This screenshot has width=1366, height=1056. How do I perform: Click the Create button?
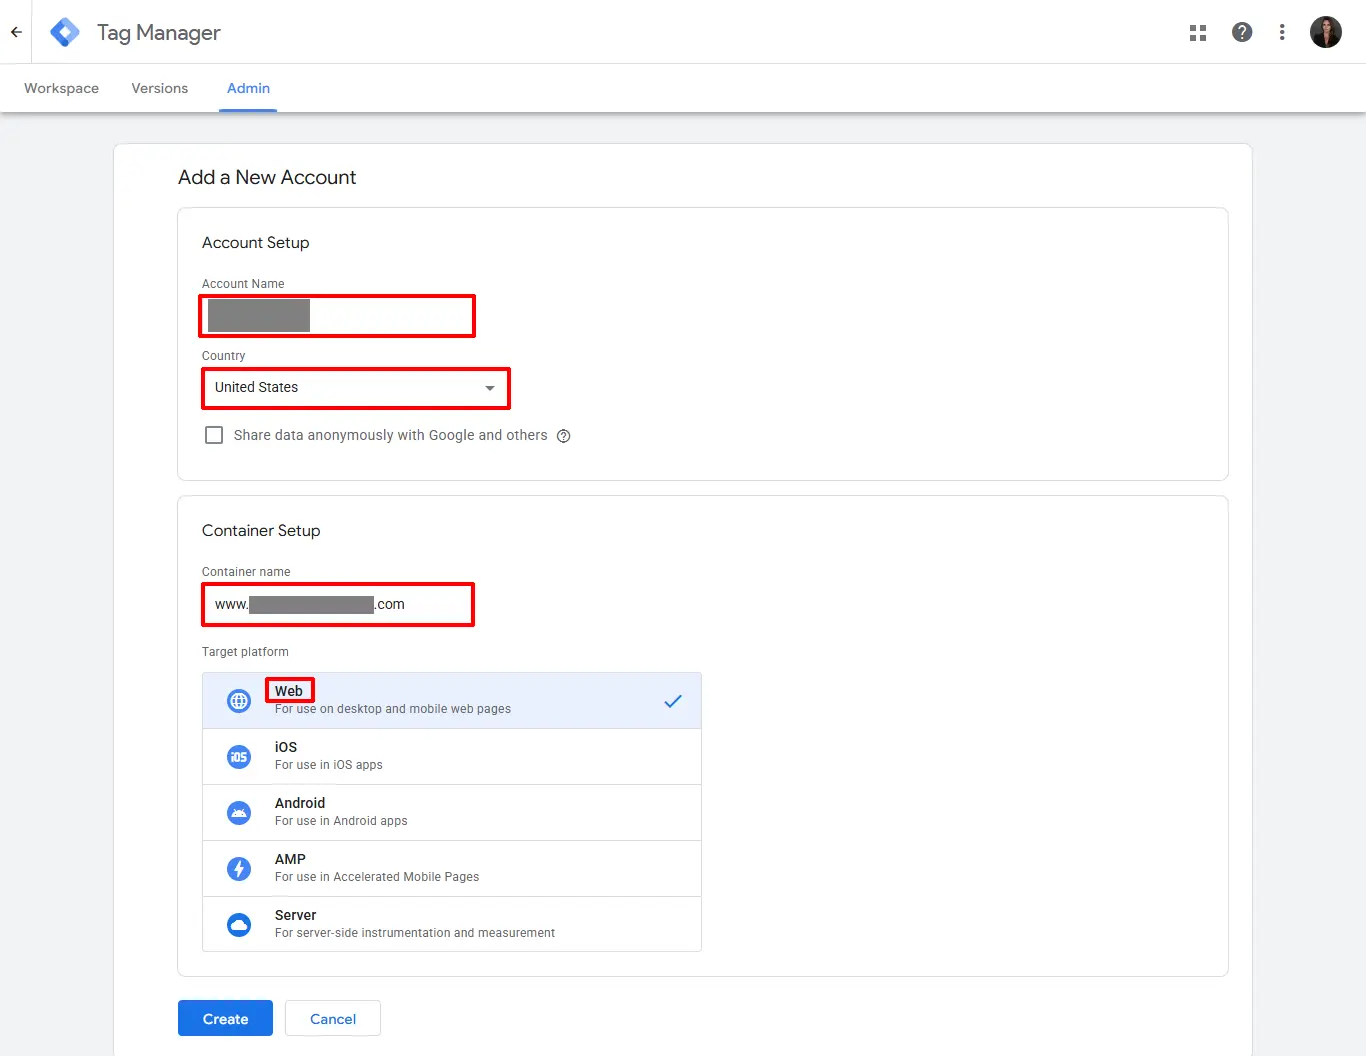225,1019
